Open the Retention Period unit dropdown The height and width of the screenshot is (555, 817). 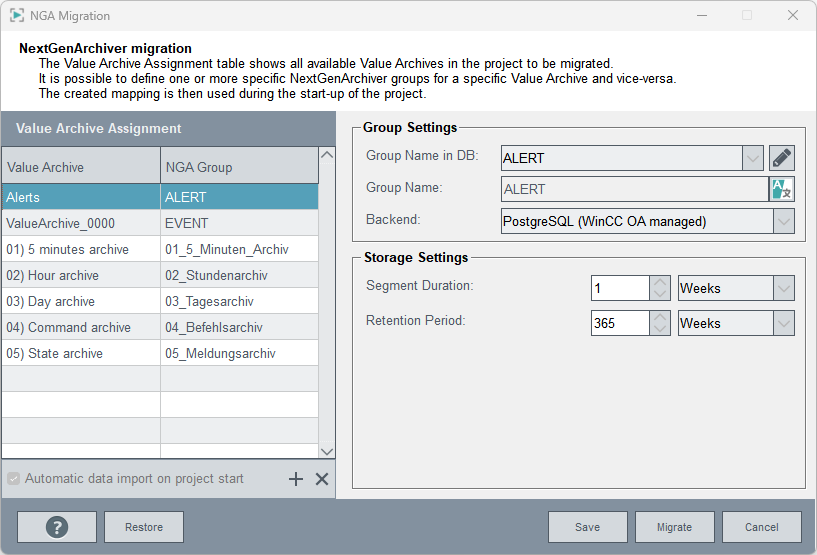point(784,324)
